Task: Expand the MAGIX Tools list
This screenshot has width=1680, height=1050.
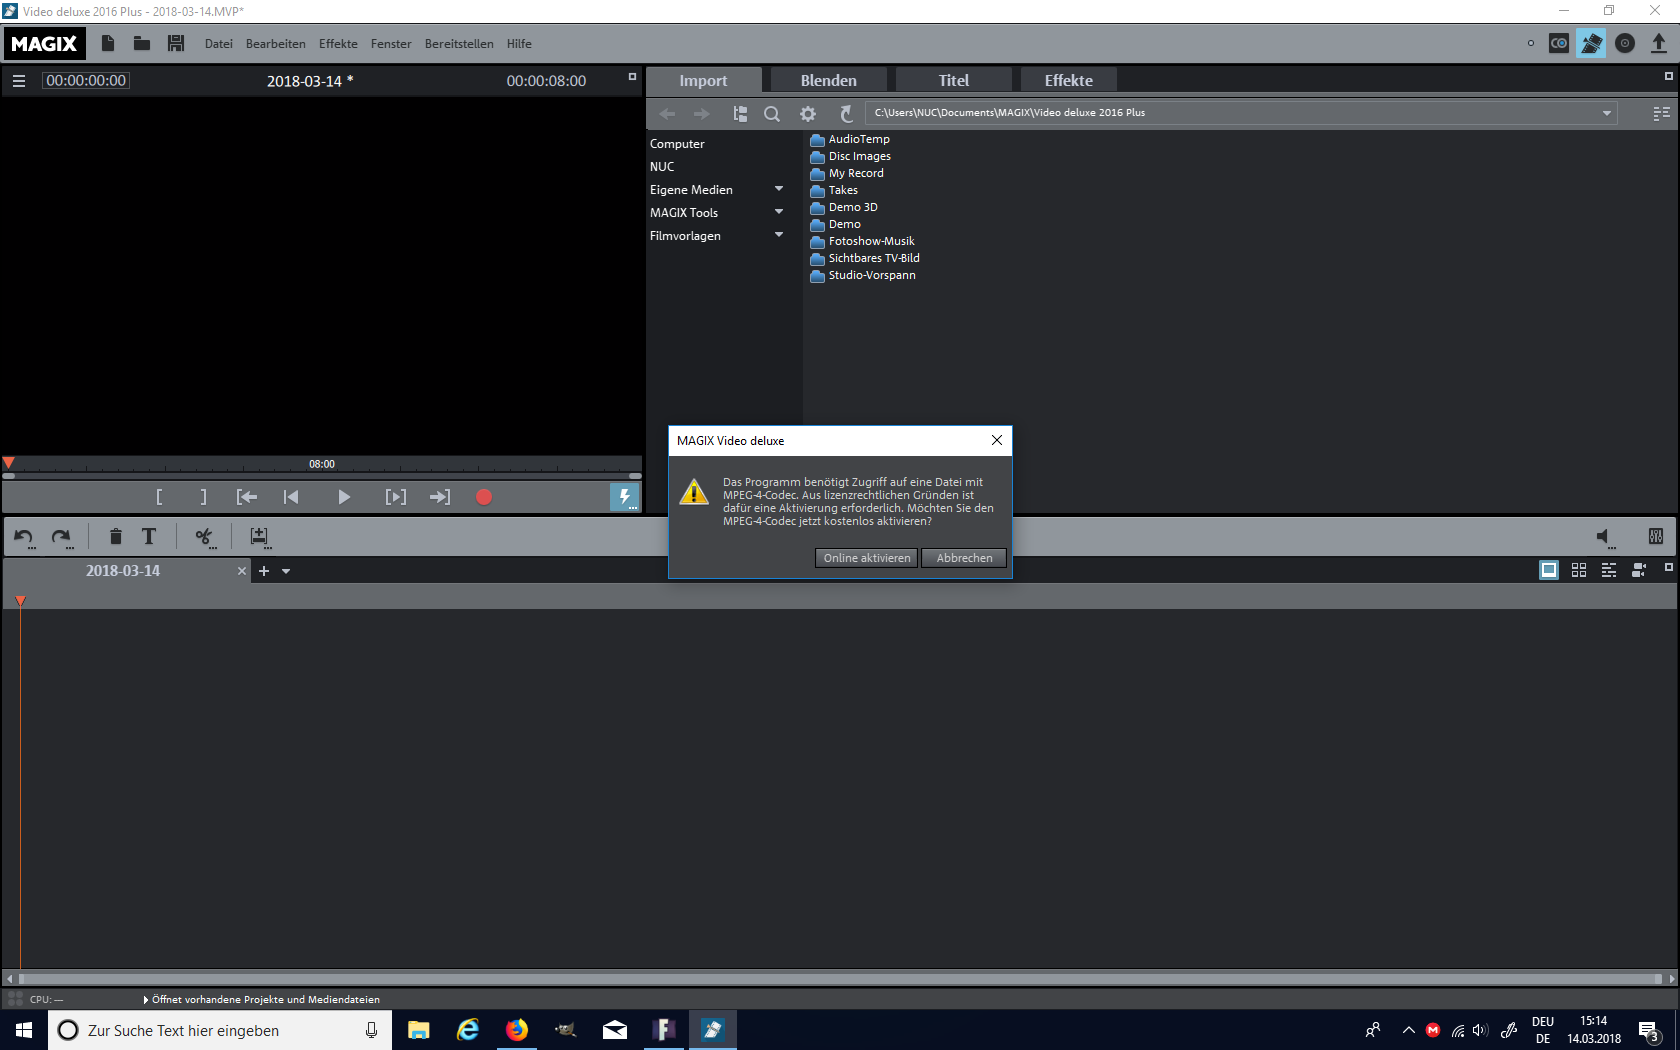Action: (779, 212)
